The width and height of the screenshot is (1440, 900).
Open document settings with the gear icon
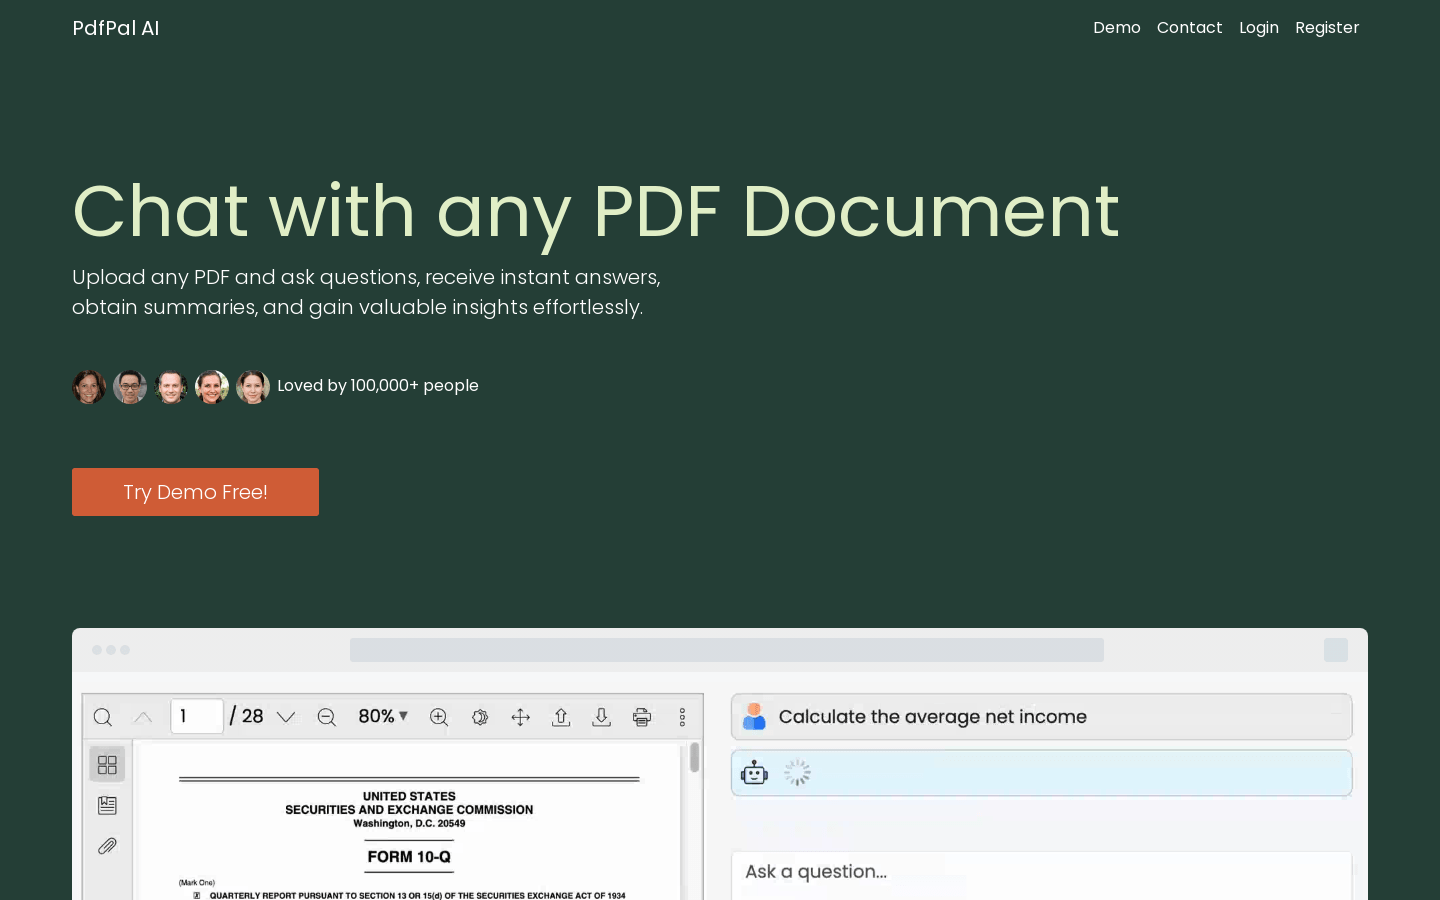480,717
